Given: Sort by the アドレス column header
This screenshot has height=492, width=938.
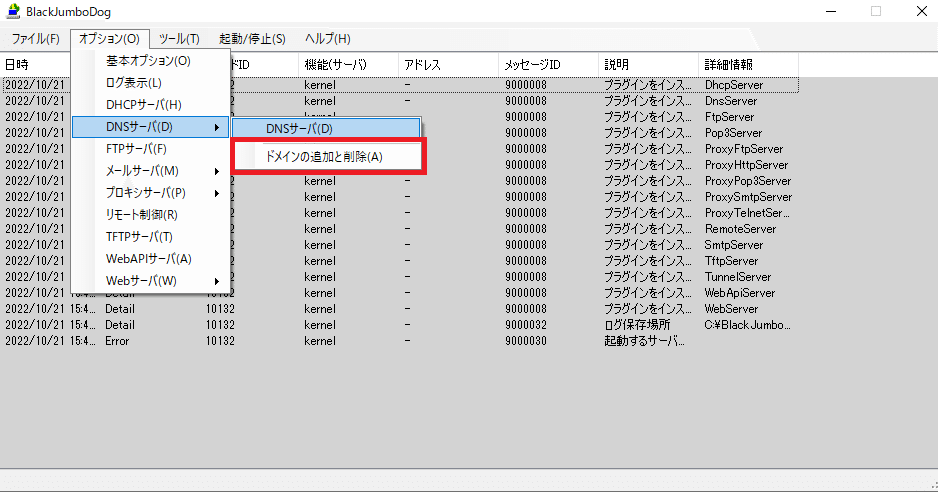Looking at the screenshot, I should pos(448,65).
